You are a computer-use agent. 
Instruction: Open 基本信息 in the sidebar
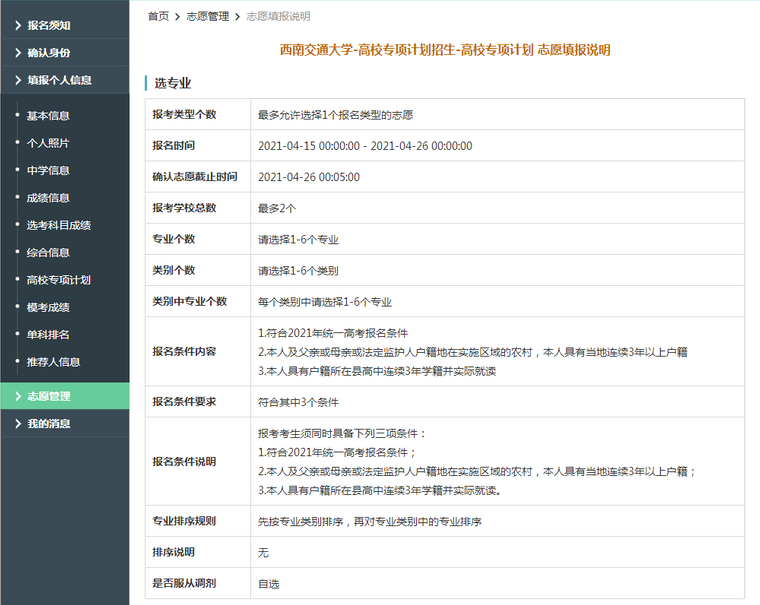coord(48,116)
